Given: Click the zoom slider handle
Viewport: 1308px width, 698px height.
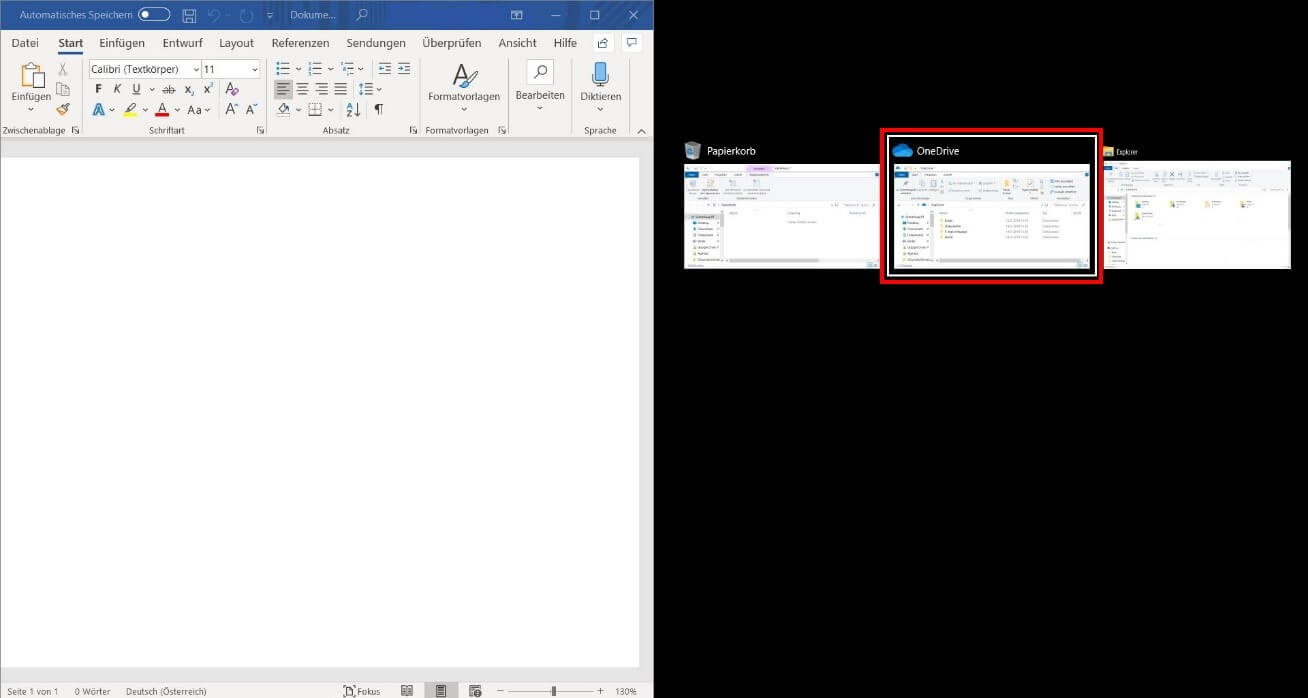Looking at the screenshot, I should [x=553, y=691].
